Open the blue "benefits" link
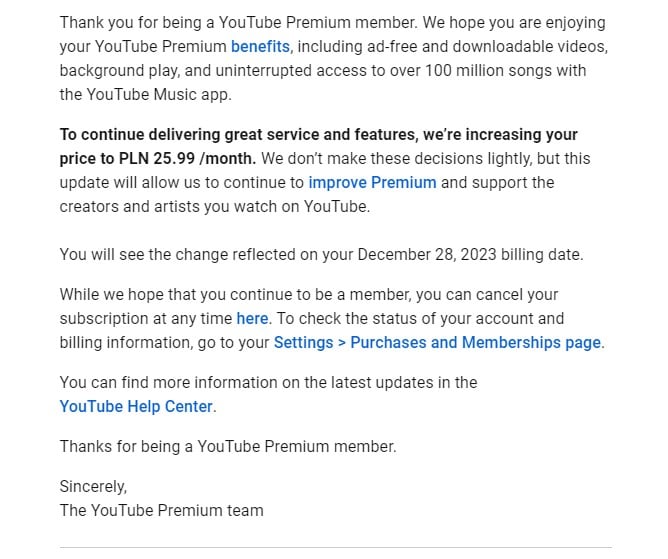Image resolution: width=668 pixels, height=559 pixels. coord(260,46)
